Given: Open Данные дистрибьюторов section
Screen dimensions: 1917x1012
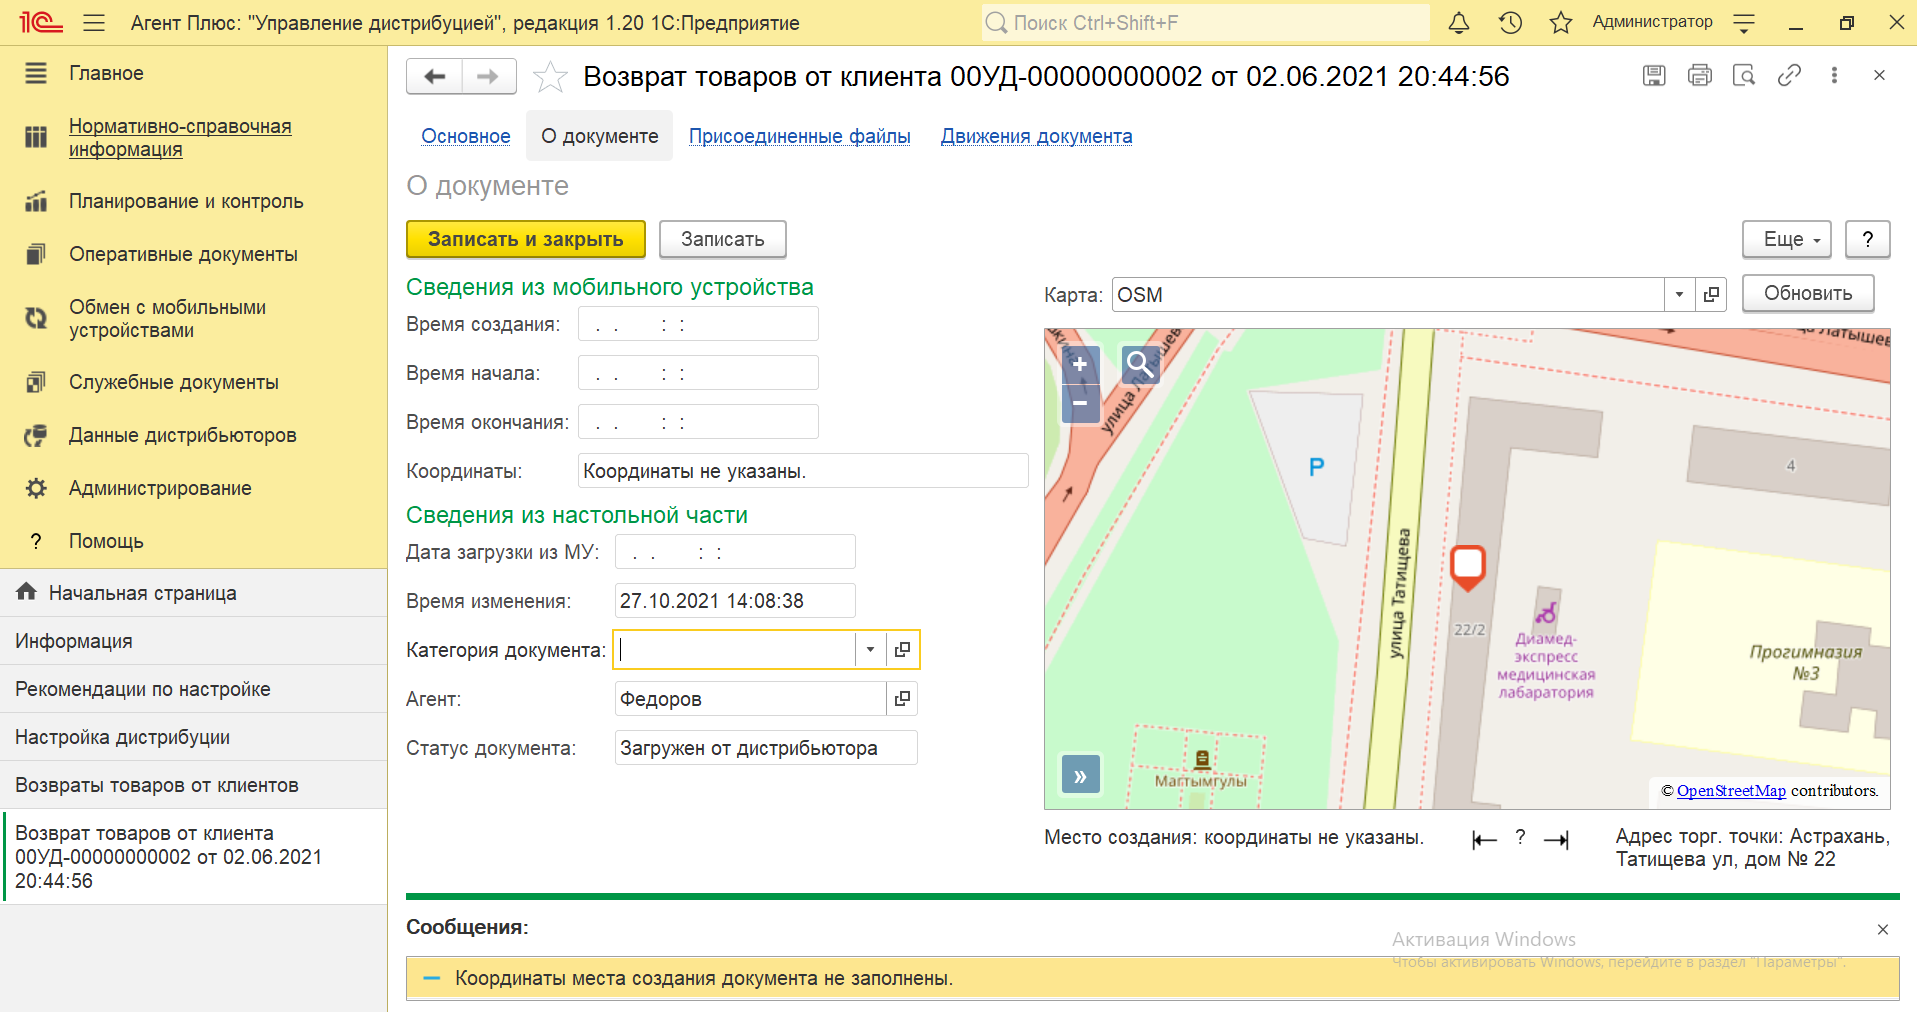Looking at the screenshot, I should tap(193, 435).
